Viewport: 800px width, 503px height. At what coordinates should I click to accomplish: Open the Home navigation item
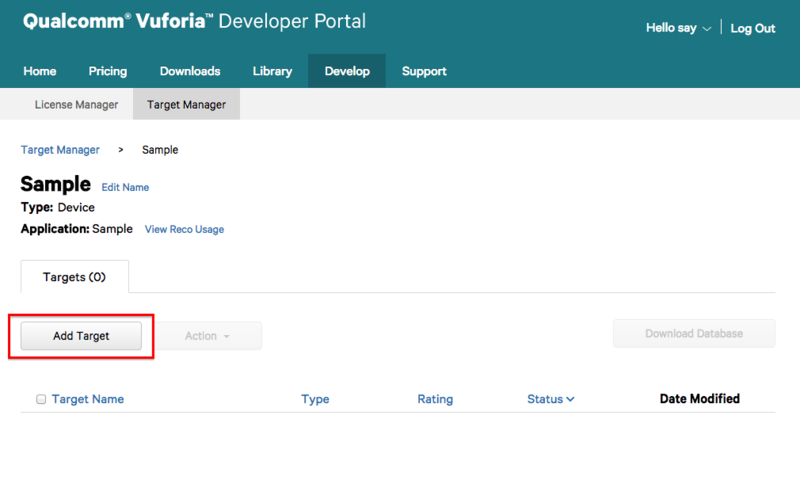tap(40, 71)
